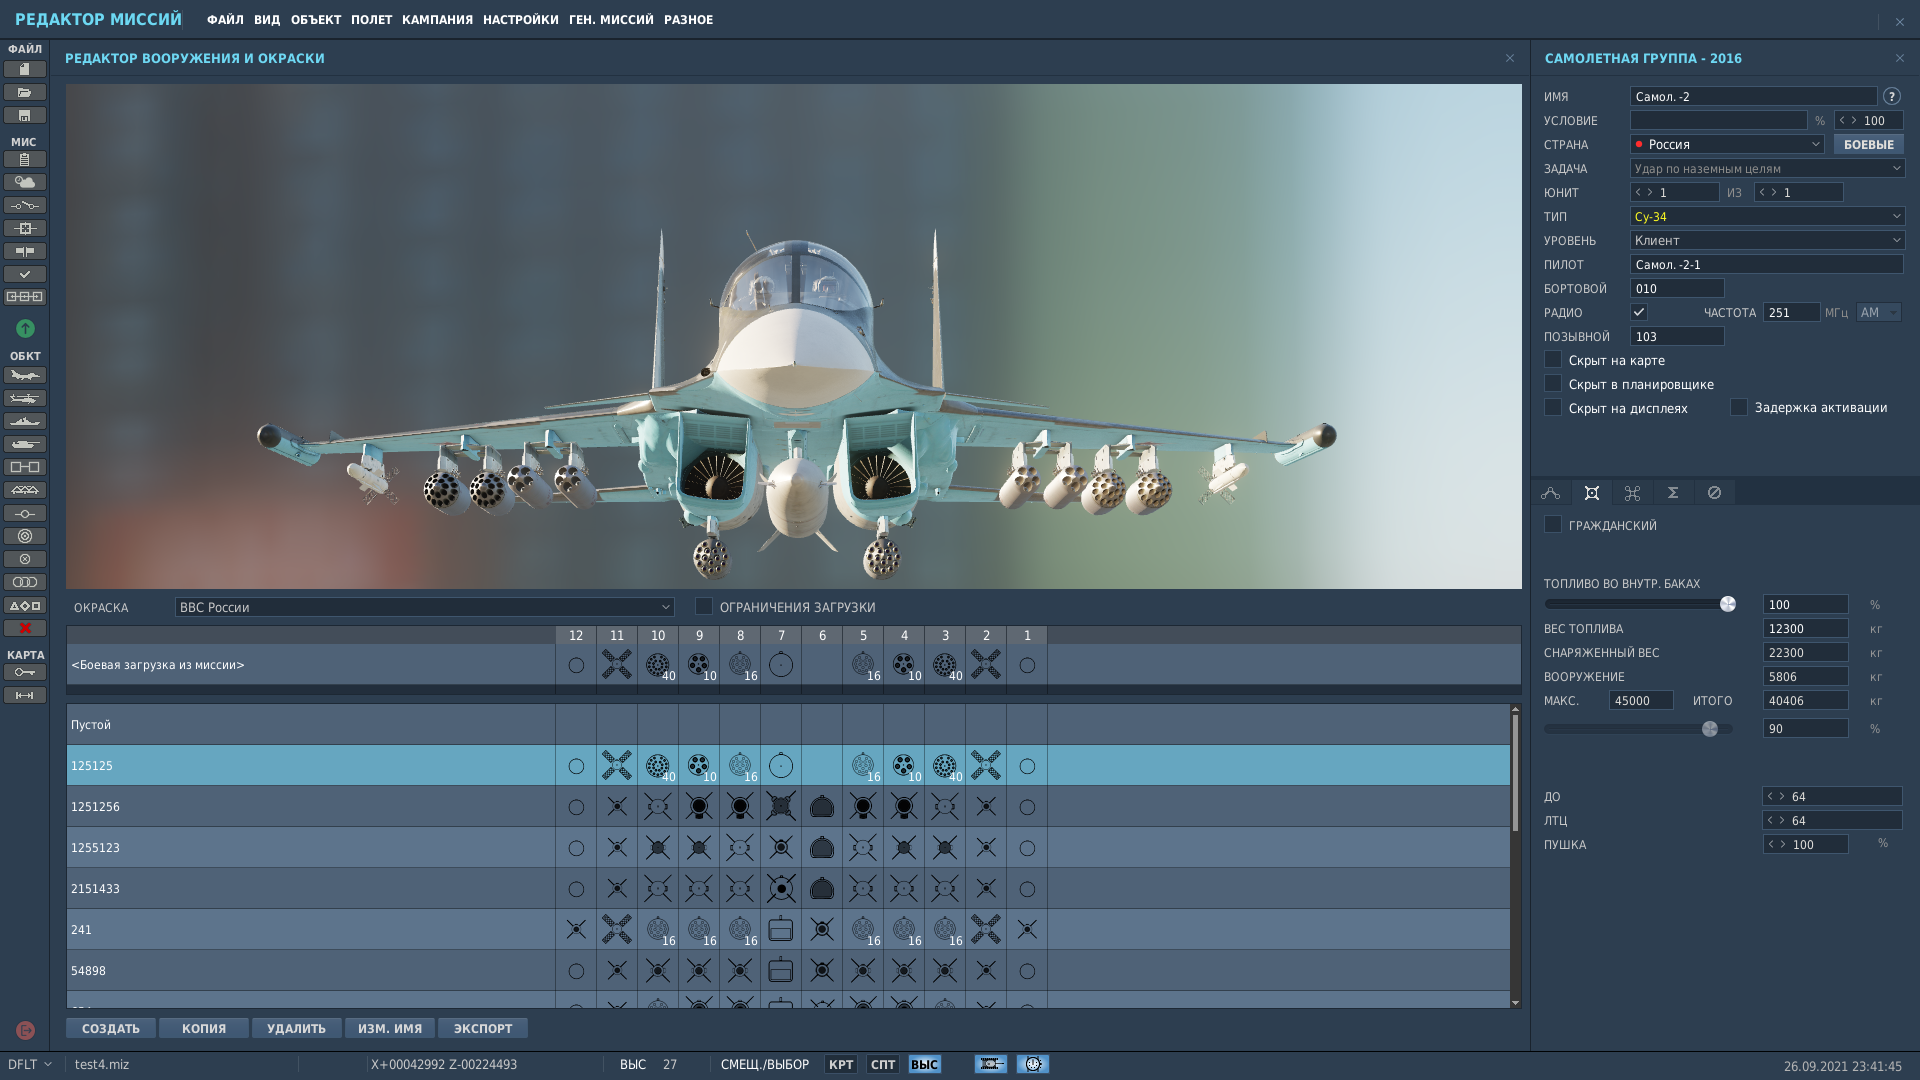Click the green up arrow fly mission icon
Screen dimensions: 1920x1080
(x=25, y=328)
